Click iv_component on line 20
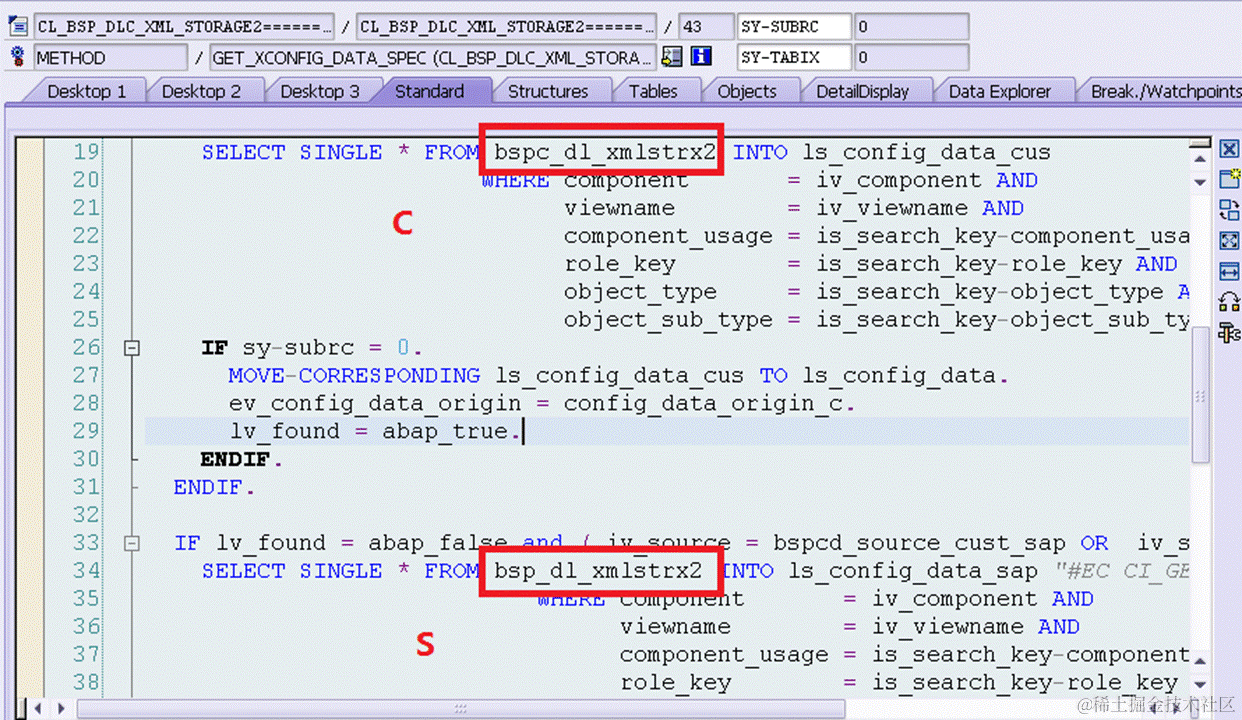This screenshot has height=720, width=1242. point(899,180)
